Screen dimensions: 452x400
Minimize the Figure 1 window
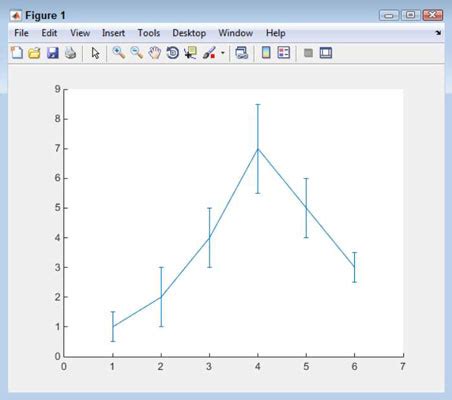click(x=389, y=15)
